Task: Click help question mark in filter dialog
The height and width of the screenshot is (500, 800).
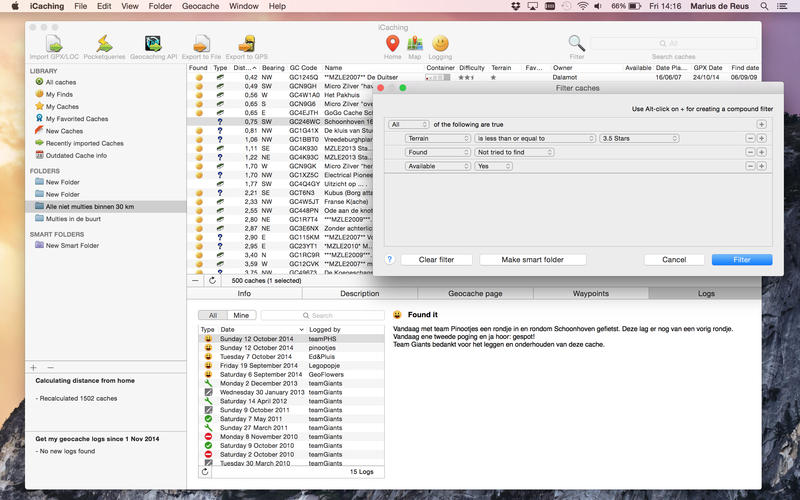Action: [x=390, y=260]
